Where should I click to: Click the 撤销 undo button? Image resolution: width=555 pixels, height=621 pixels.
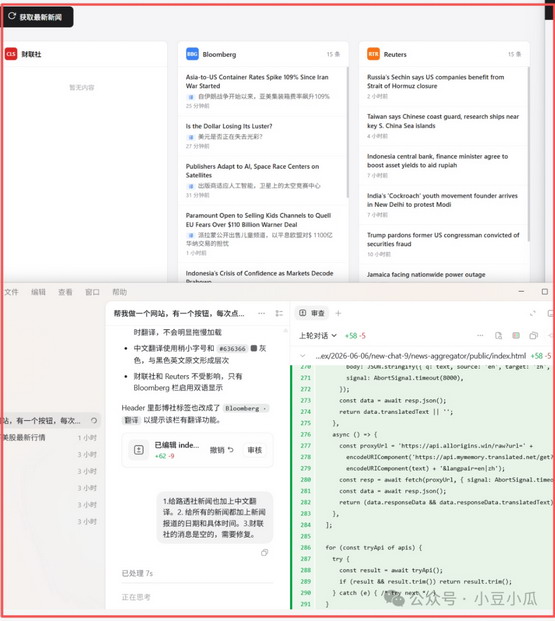click(221, 450)
